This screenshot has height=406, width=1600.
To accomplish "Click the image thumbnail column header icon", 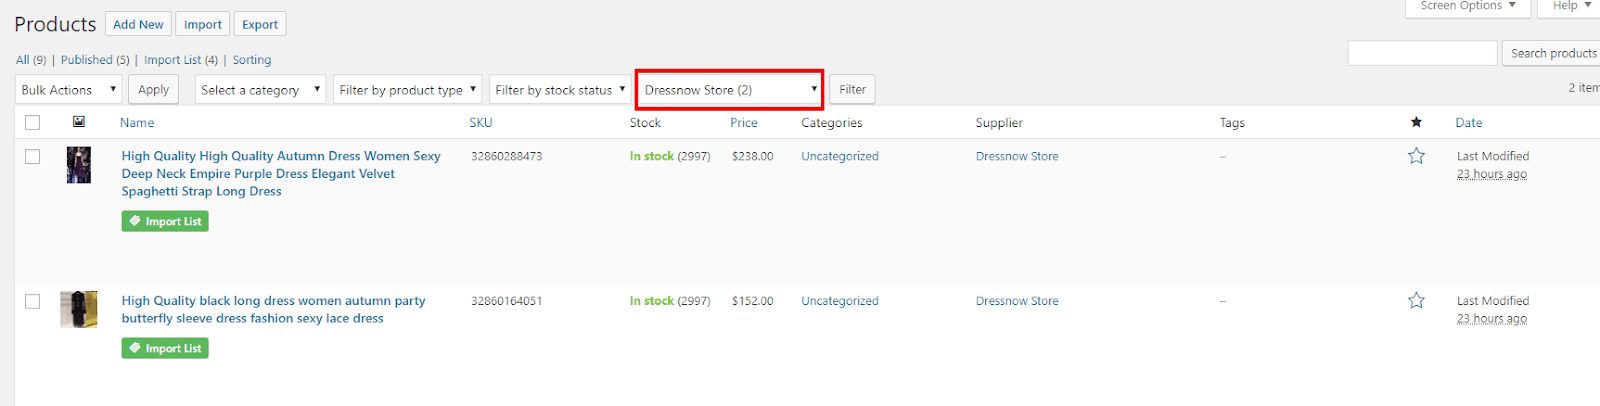I will pos(79,122).
